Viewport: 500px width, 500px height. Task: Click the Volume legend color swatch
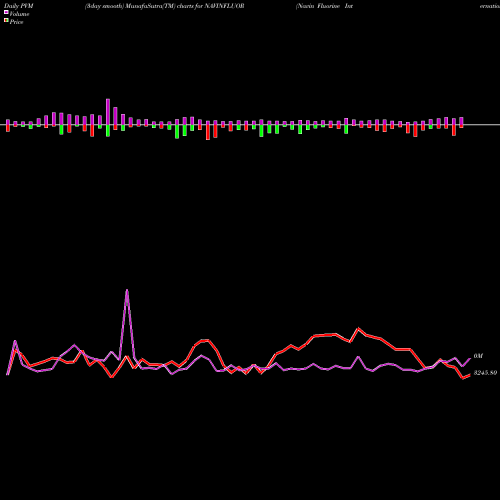6,12
